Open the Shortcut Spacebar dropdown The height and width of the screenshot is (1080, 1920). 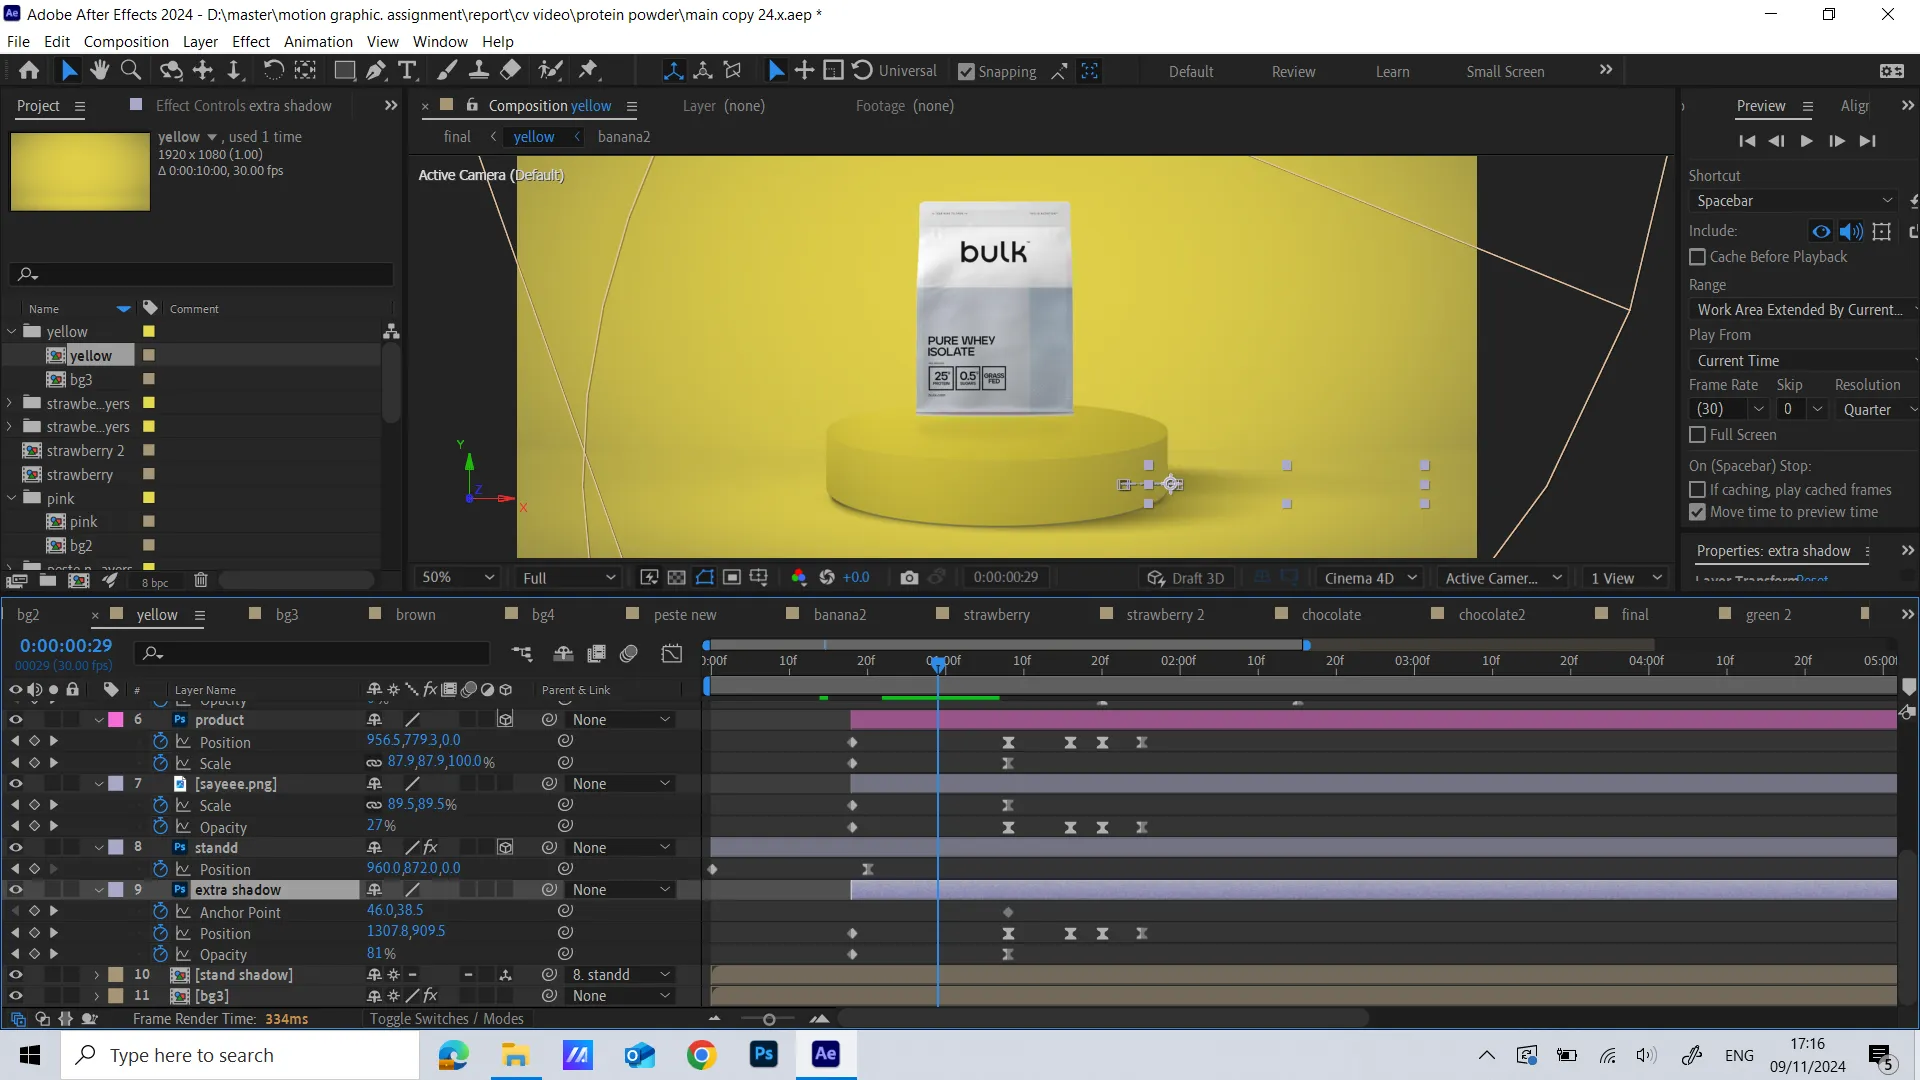tap(1794, 201)
